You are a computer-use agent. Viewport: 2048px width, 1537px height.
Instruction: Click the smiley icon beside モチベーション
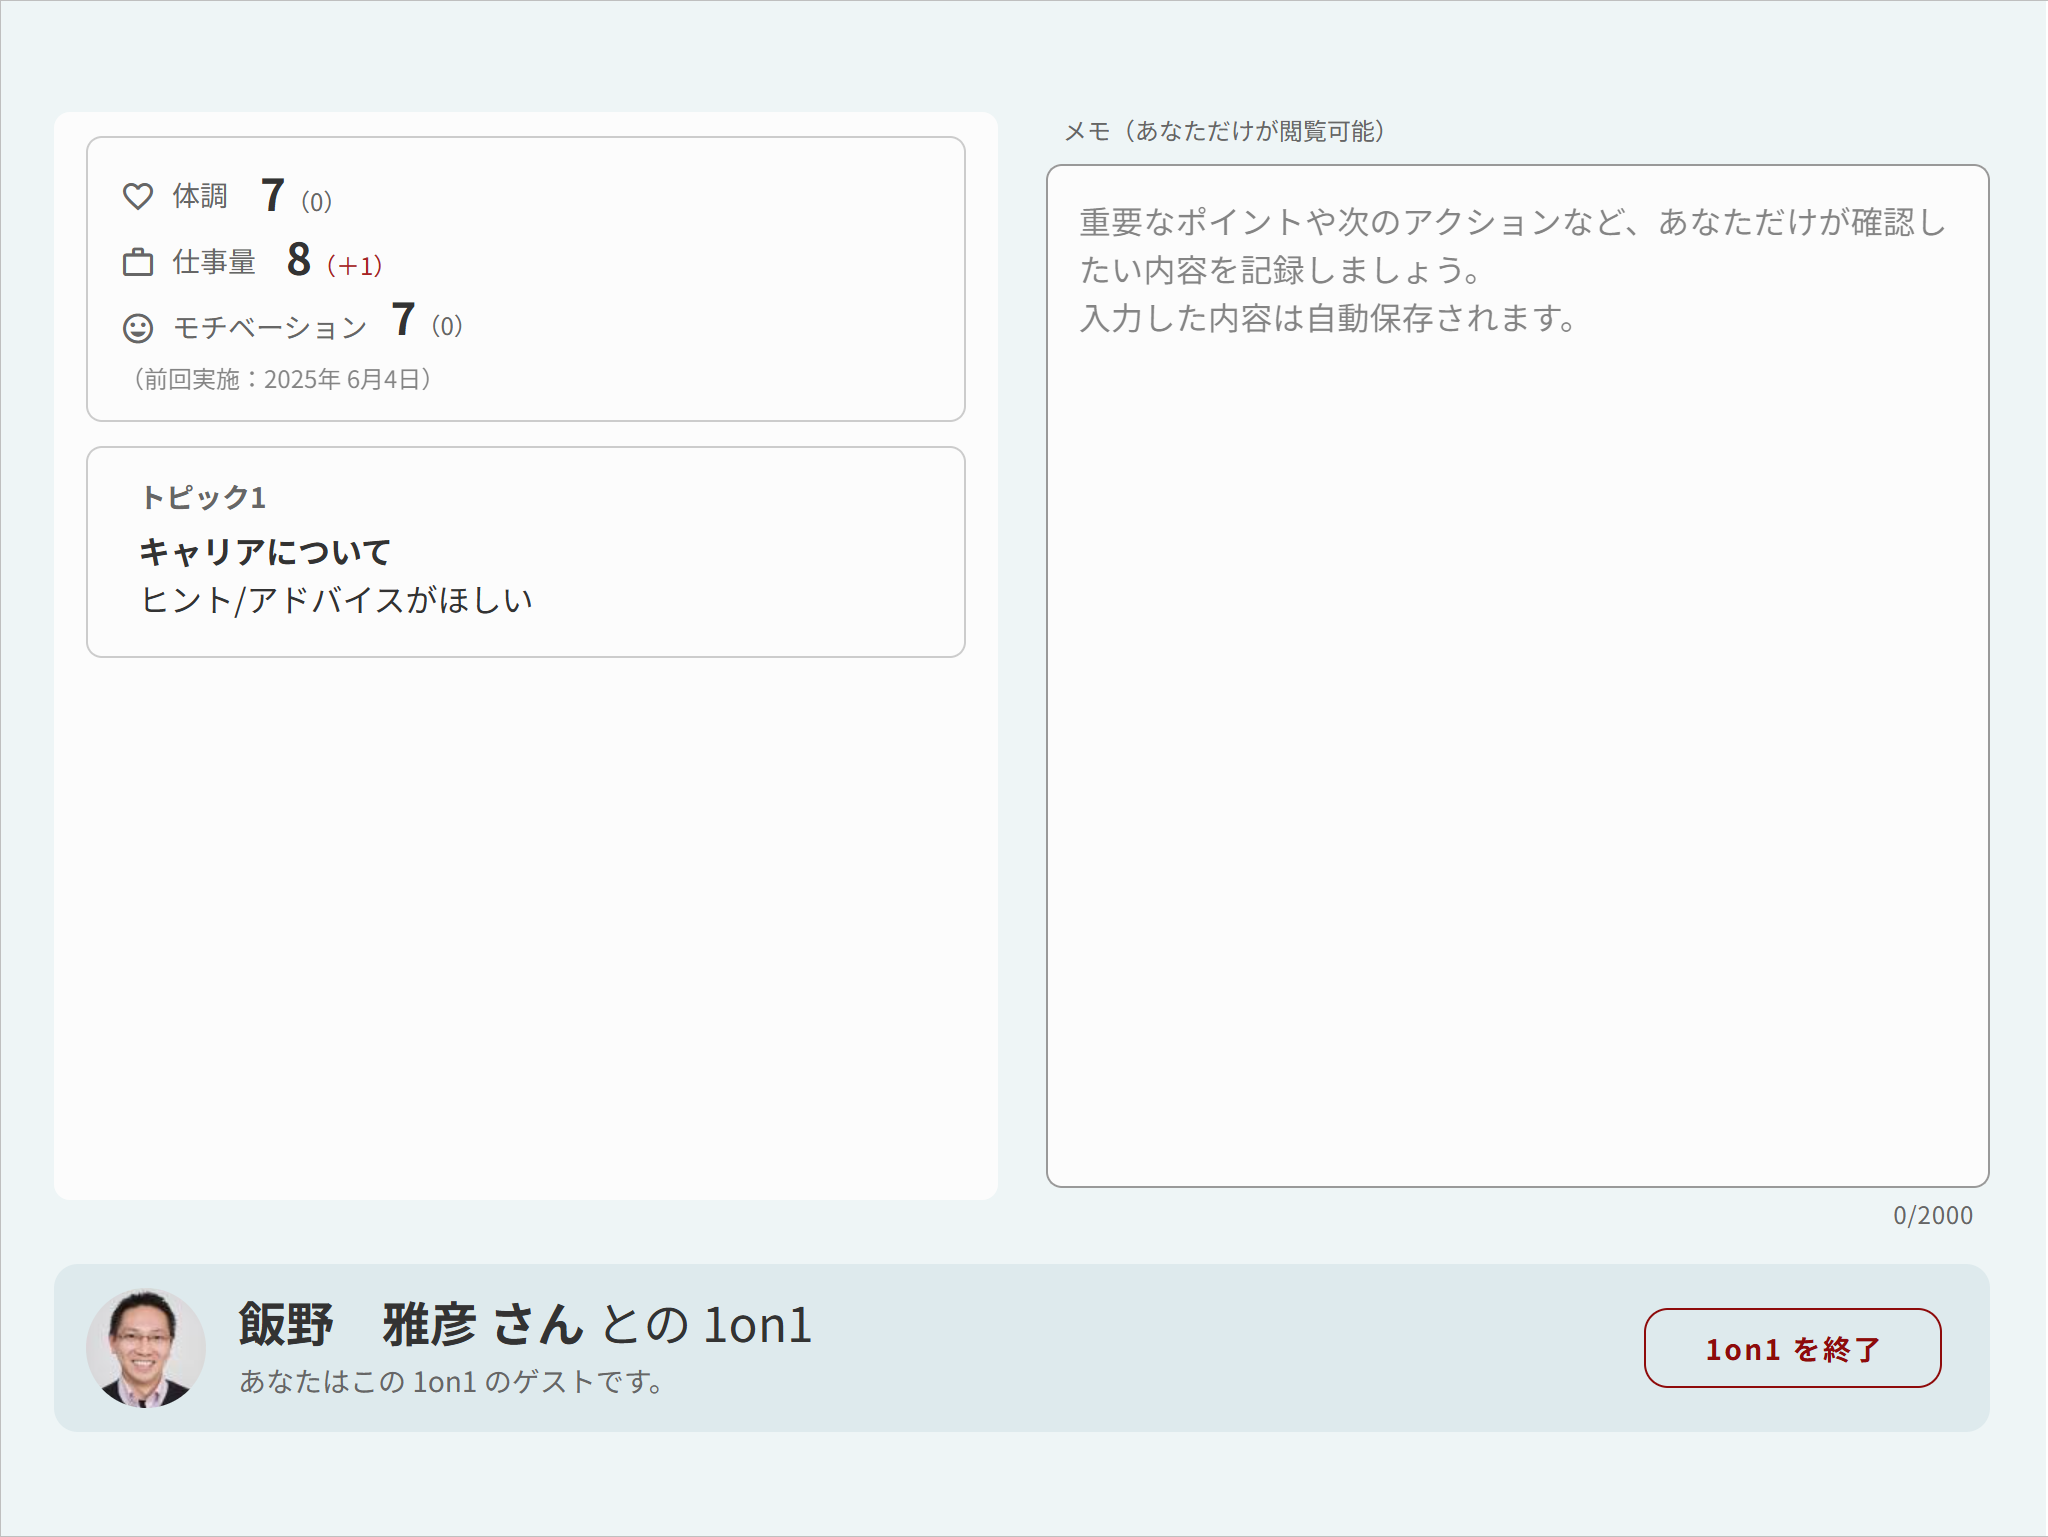click(x=138, y=327)
